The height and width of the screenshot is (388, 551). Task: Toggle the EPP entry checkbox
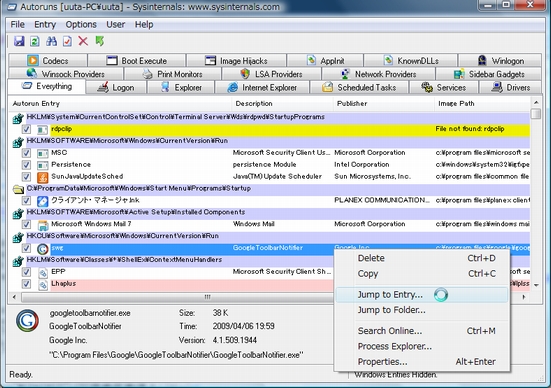(26, 272)
